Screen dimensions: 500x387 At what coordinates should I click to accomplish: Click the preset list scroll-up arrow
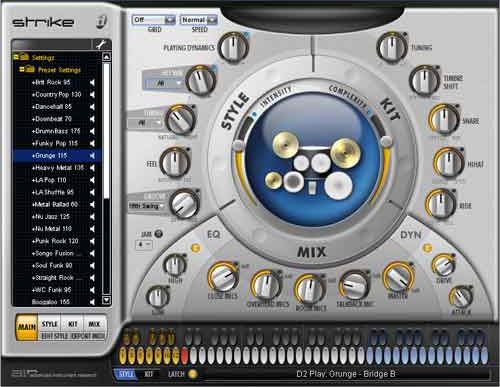tap(106, 57)
